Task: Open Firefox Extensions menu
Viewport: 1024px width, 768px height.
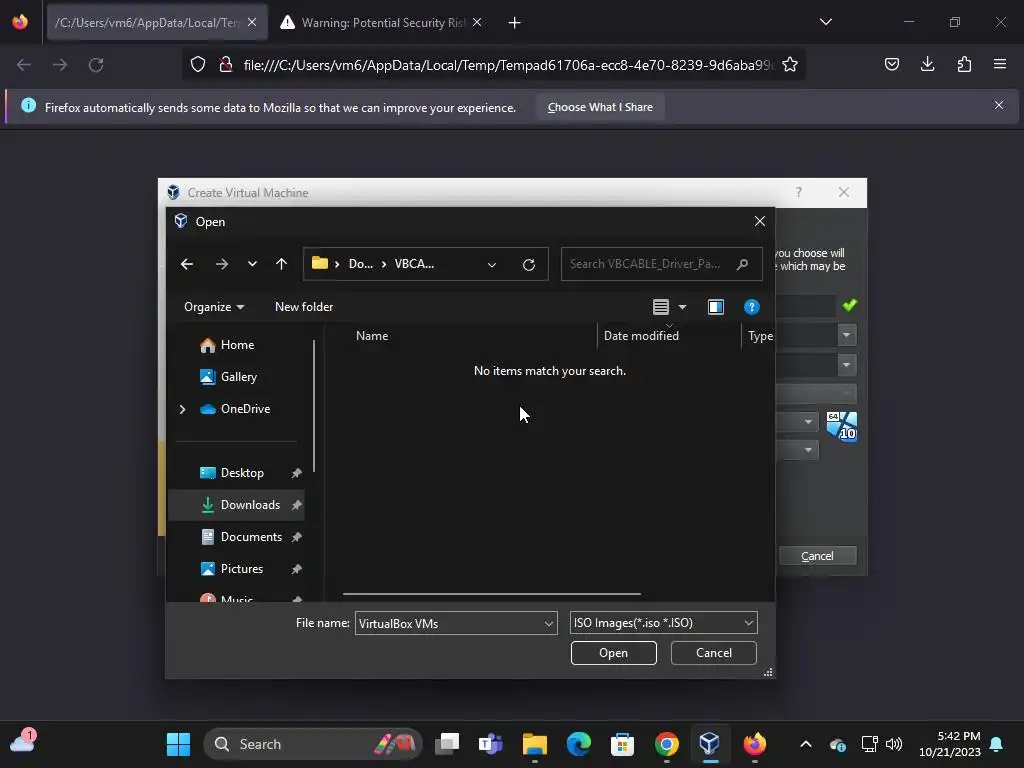Action: 964,65
